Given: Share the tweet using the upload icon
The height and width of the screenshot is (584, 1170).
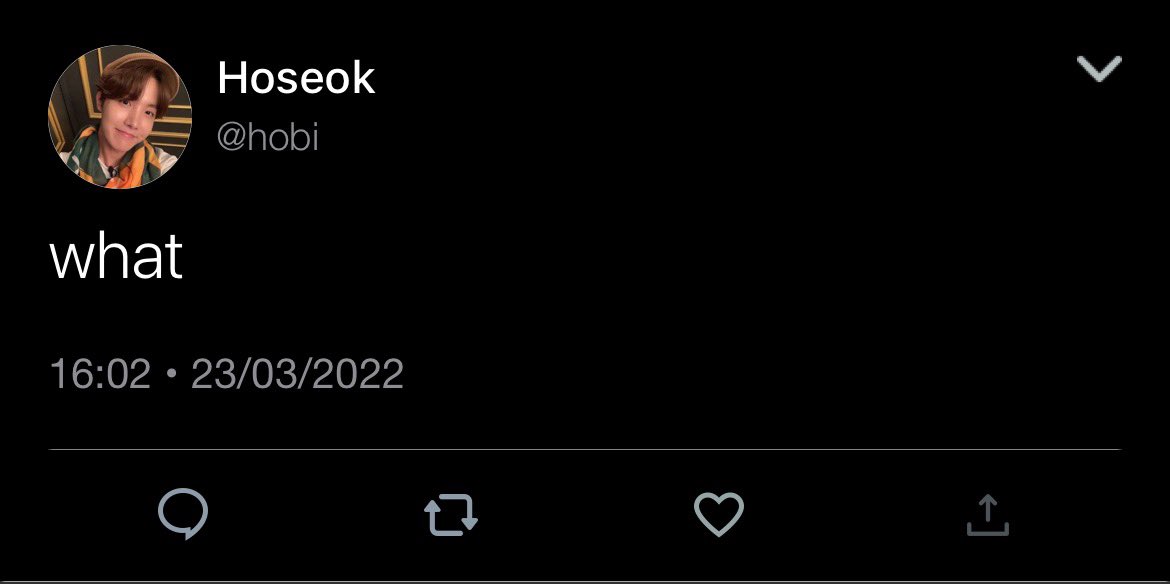Looking at the screenshot, I should 987,515.
